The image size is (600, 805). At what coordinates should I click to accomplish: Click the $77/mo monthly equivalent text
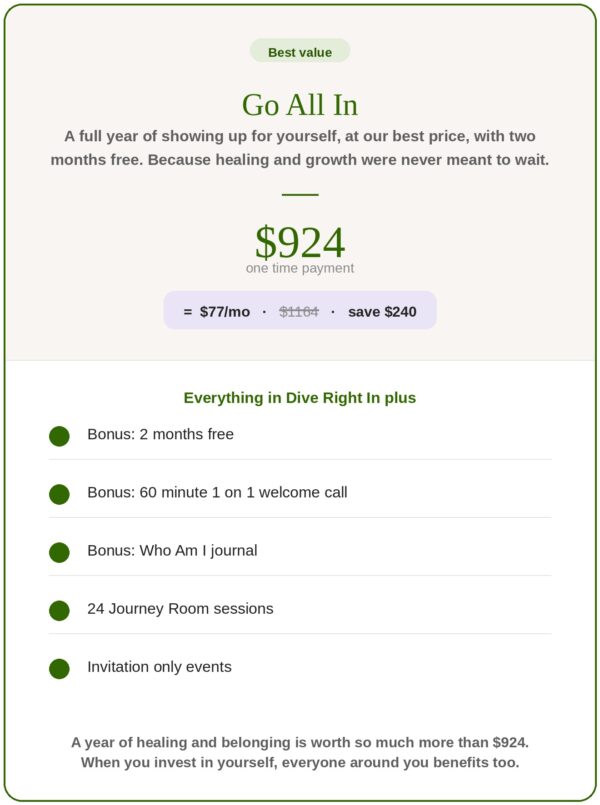coord(225,312)
